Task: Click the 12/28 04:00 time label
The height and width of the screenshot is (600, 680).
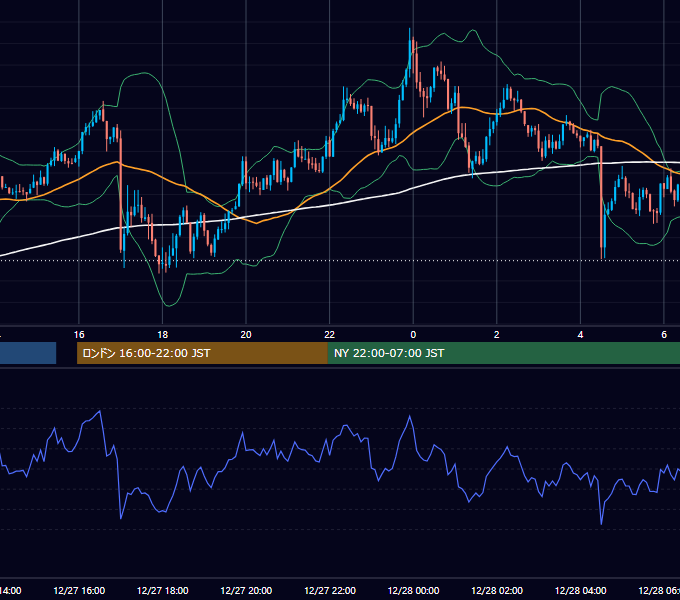Action: 581,590
